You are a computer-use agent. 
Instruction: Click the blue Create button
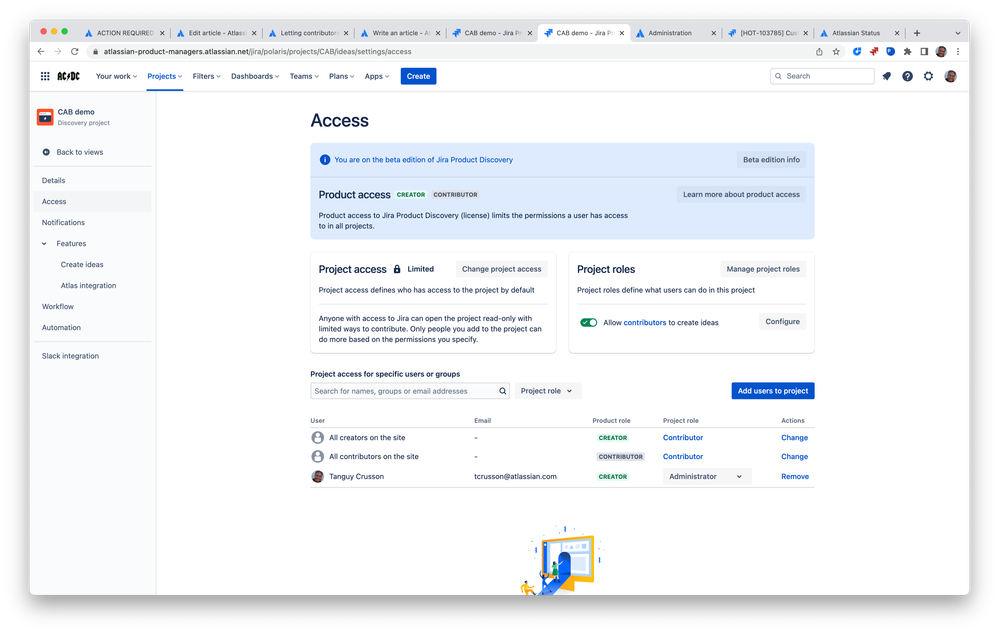pyautogui.click(x=419, y=76)
